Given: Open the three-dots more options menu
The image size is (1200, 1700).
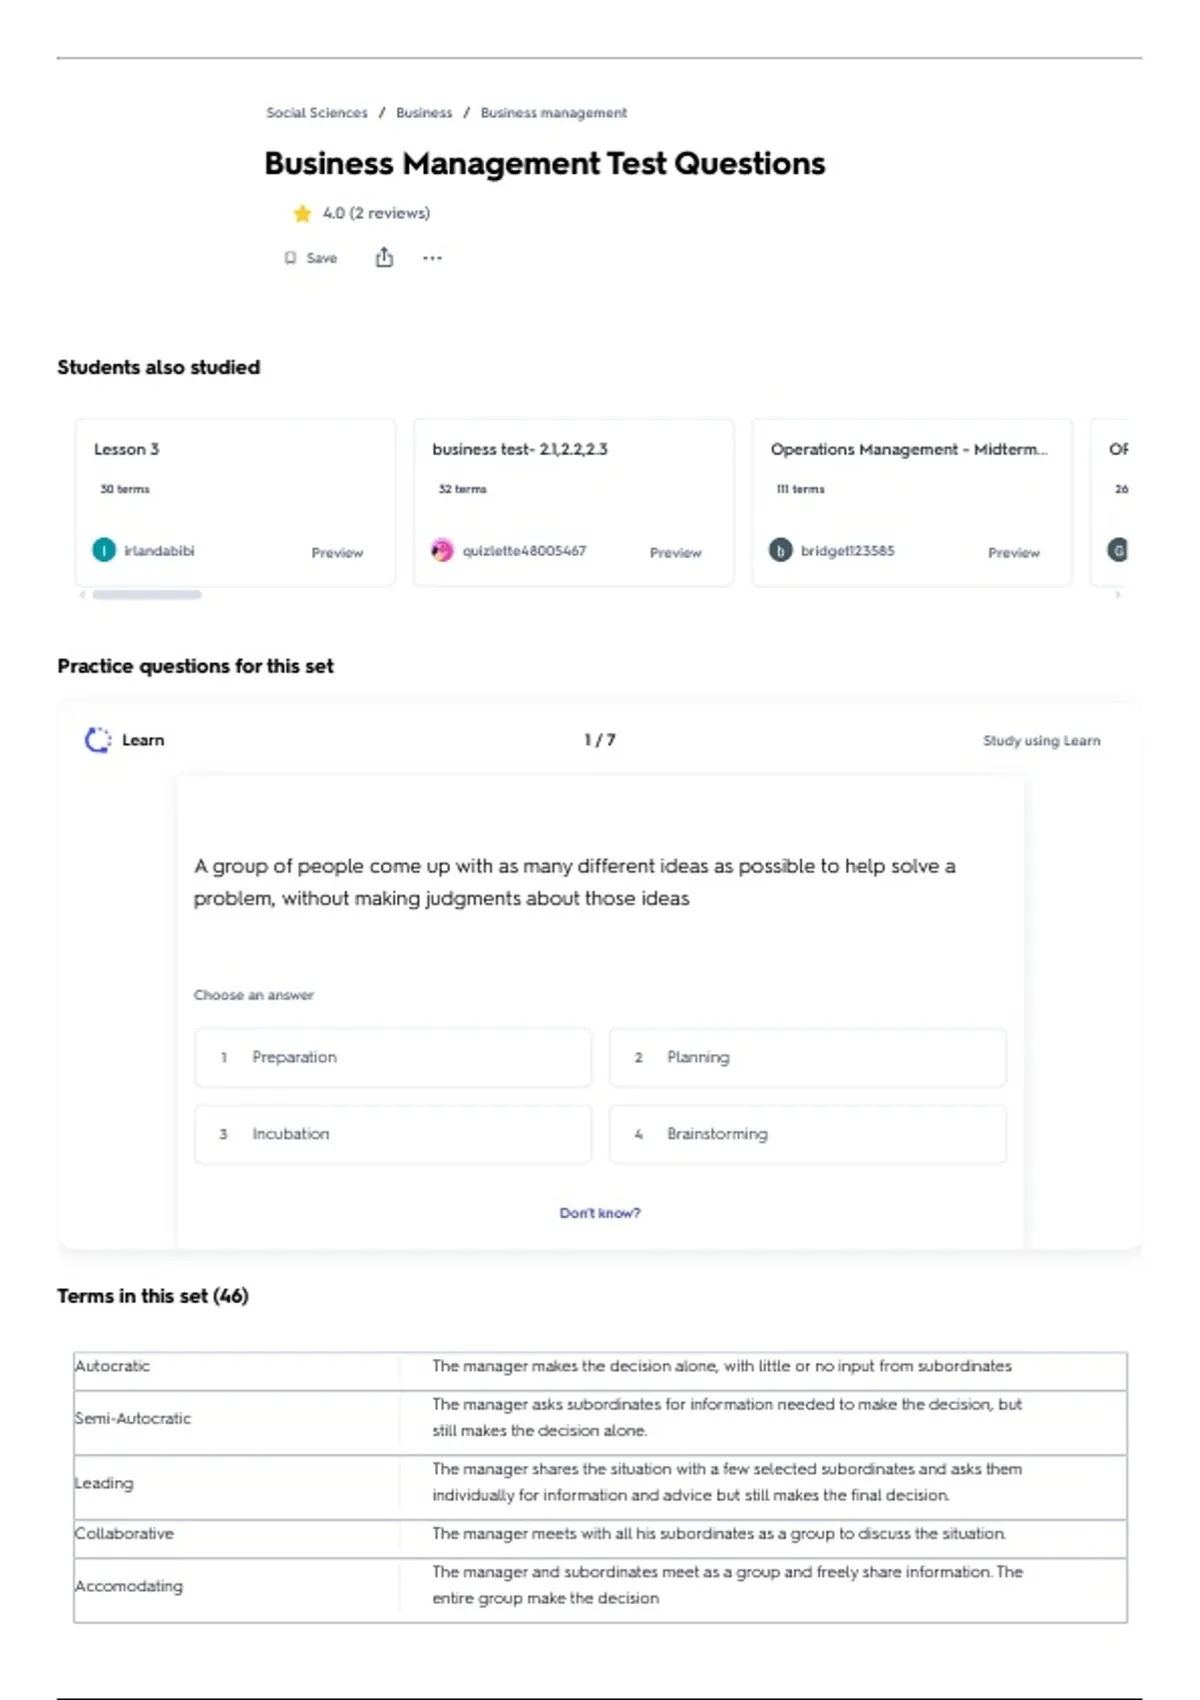Looking at the screenshot, I should pos(432,258).
